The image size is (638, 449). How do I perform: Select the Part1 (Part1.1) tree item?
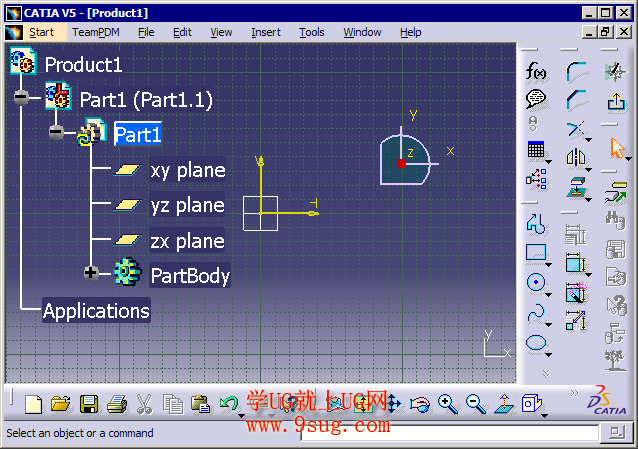(146, 100)
